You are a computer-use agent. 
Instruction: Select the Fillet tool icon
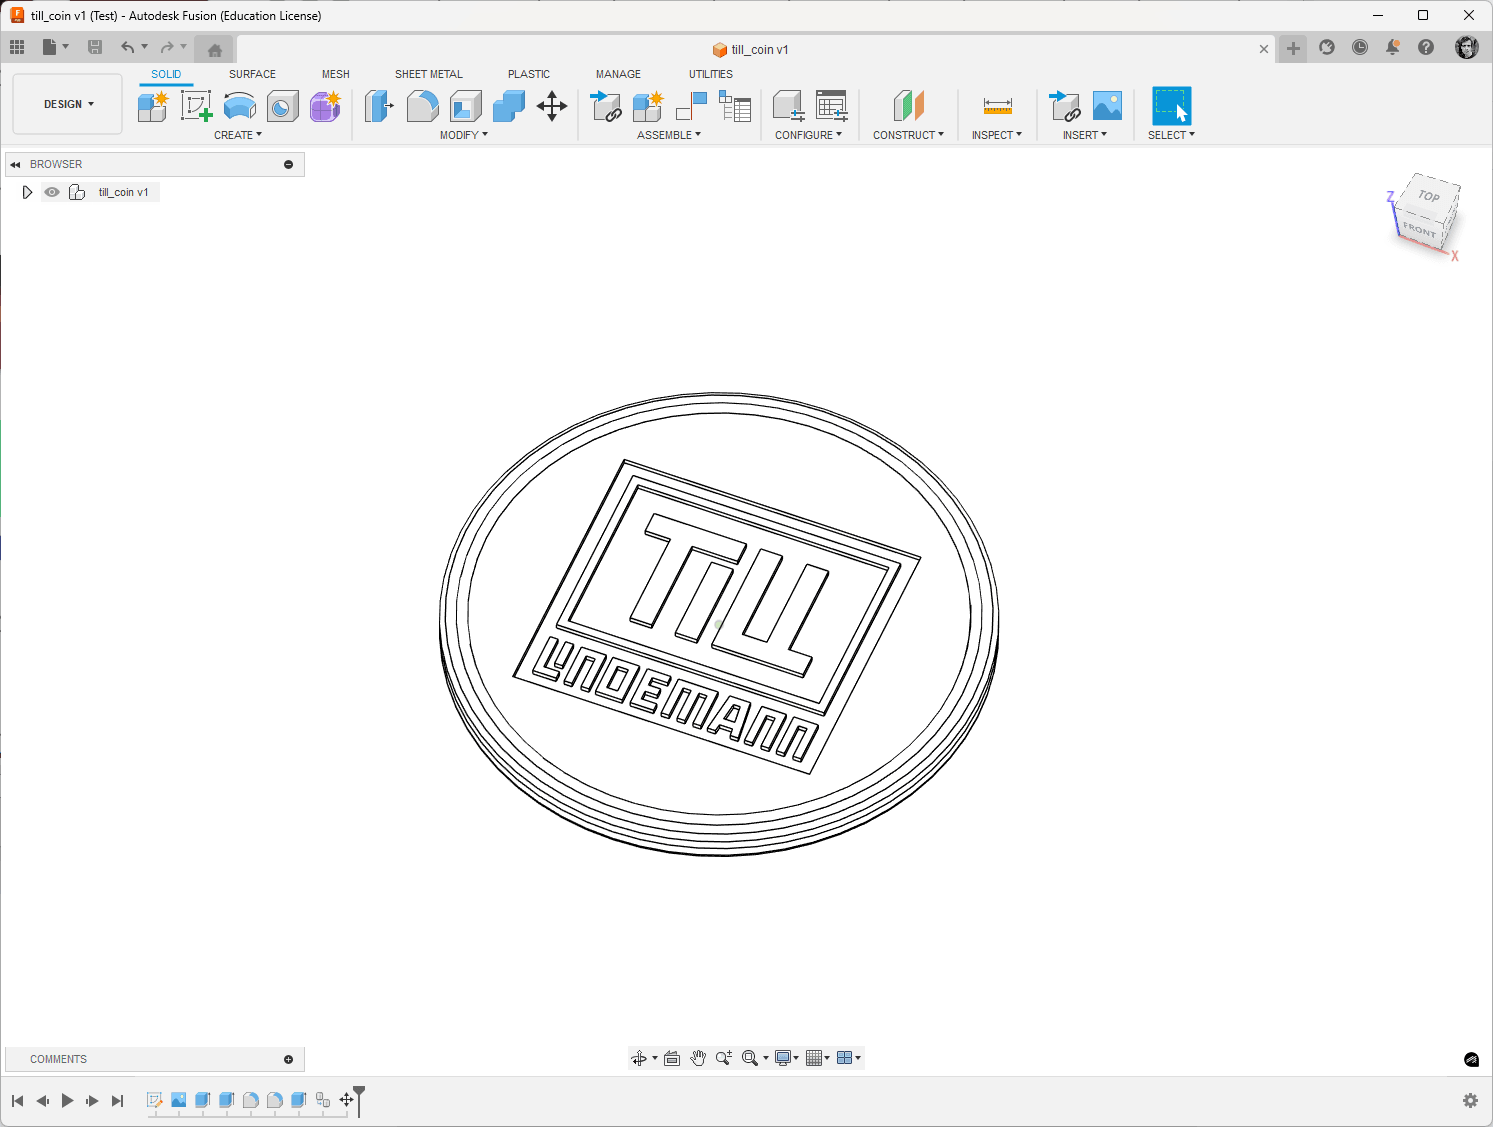point(422,106)
